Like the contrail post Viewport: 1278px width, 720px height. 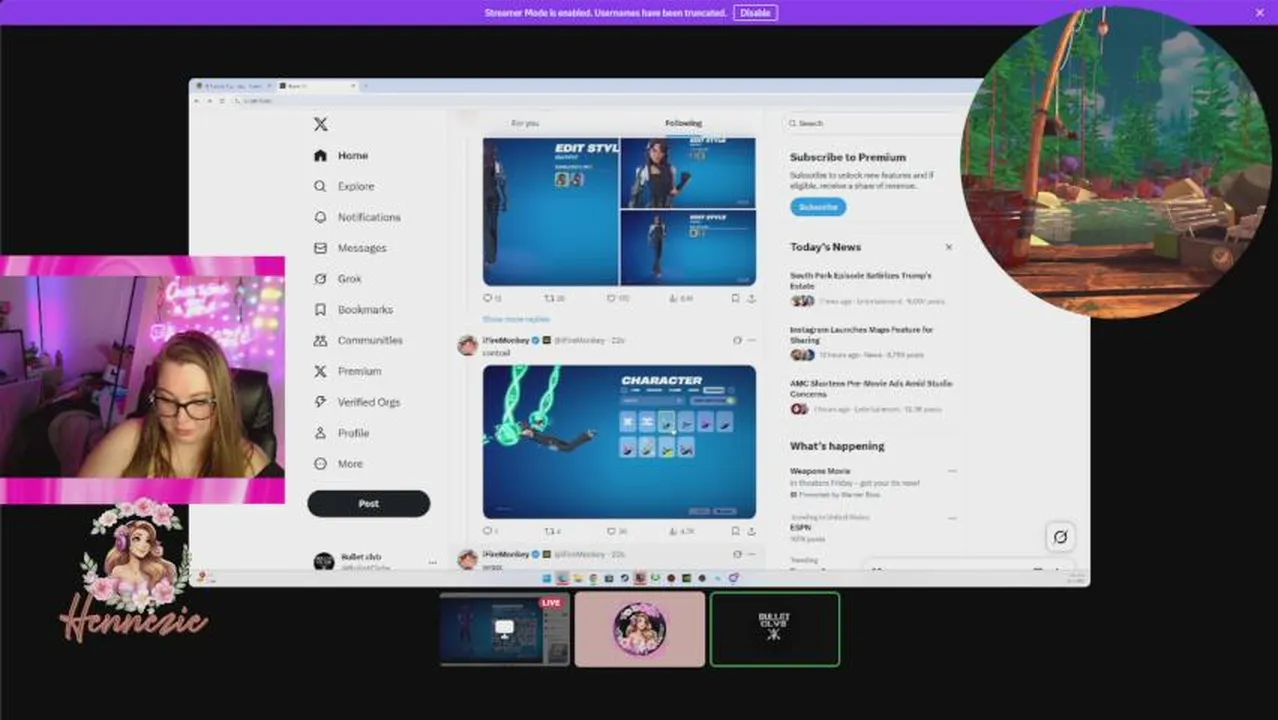pyautogui.click(x=617, y=531)
